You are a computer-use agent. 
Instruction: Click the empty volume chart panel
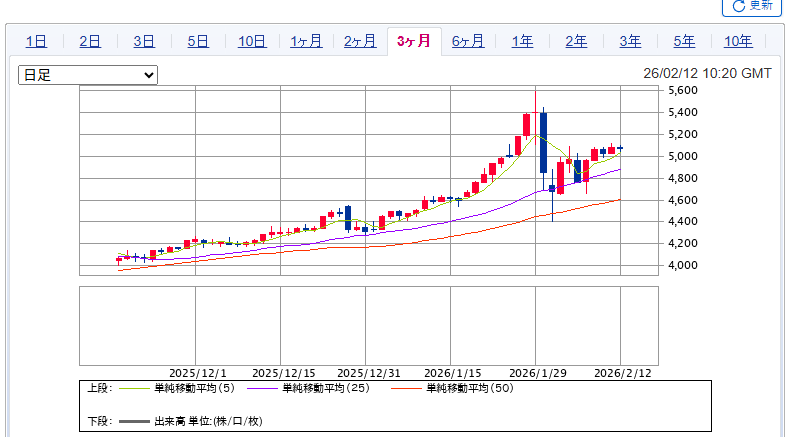pyautogui.click(x=368, y=326)
